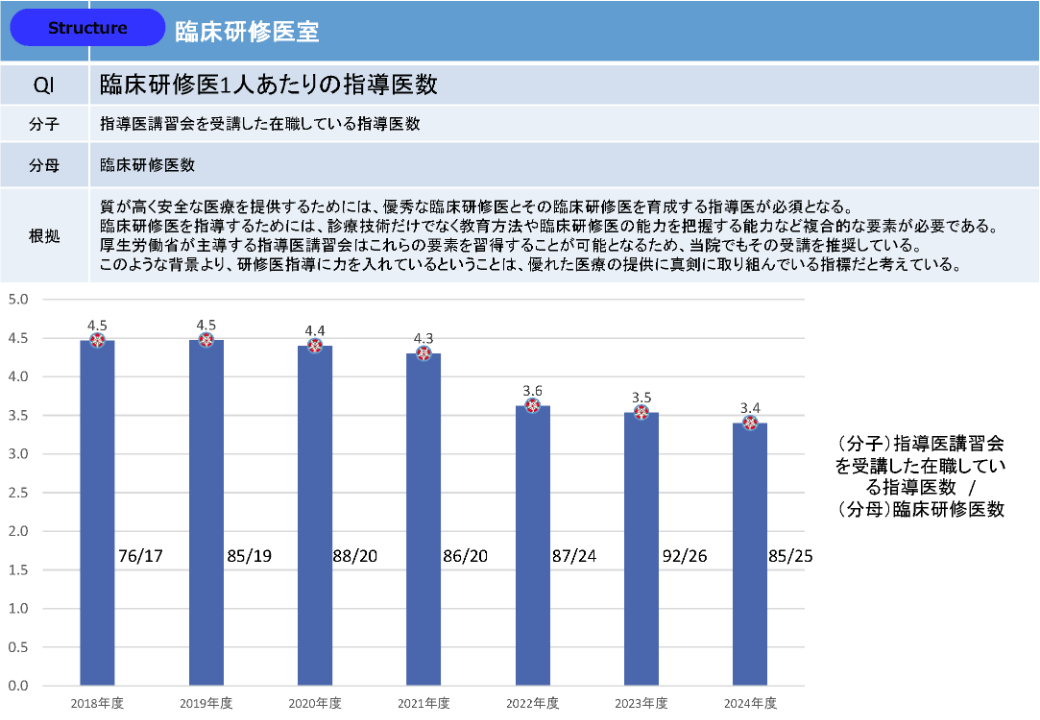This screenshot has width=1040, height=720.
Task: Click the 分母 row label cell
Action: pos(44,165)
